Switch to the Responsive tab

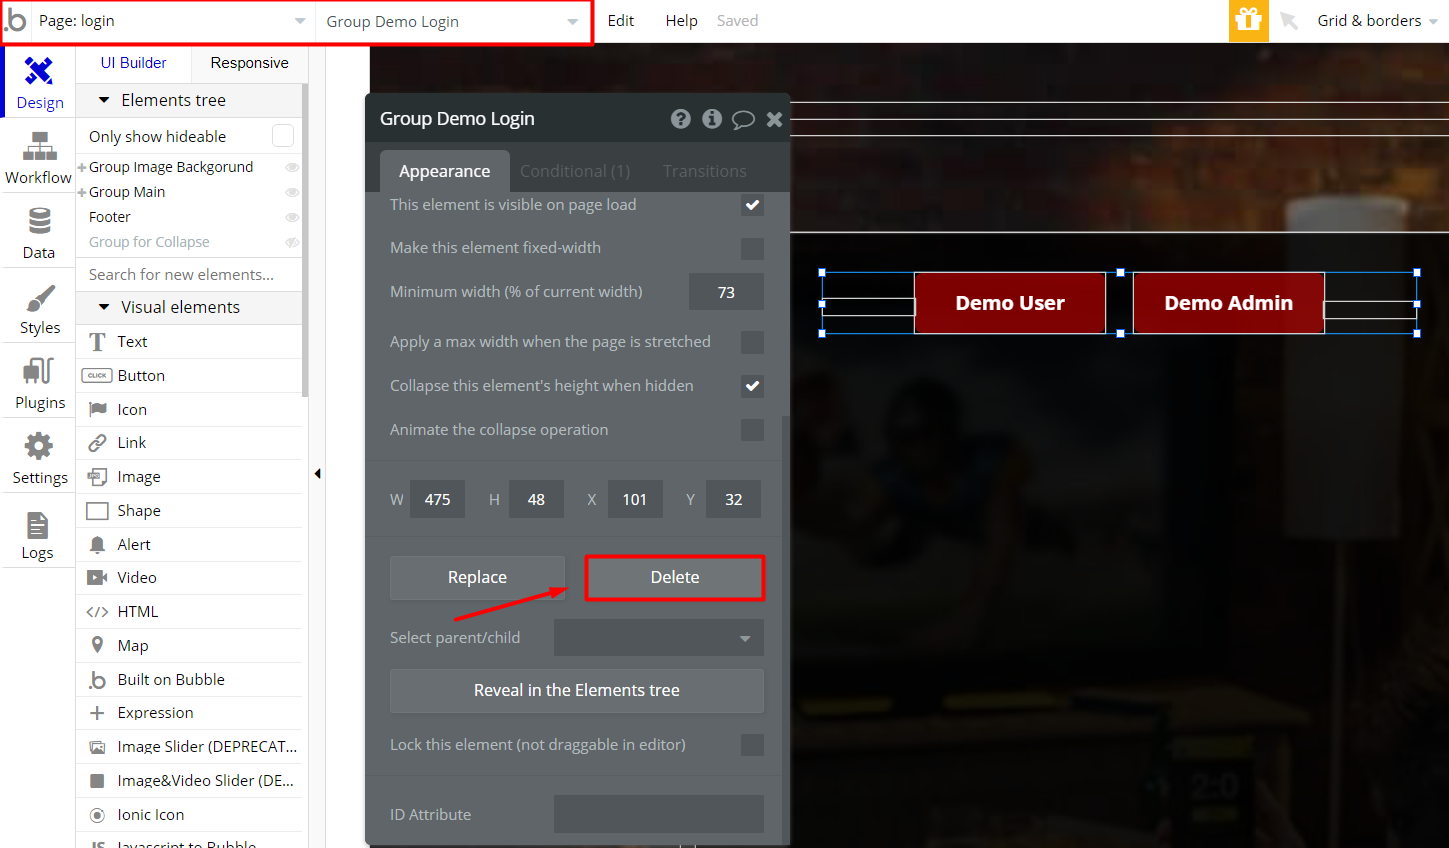[249, 63]
